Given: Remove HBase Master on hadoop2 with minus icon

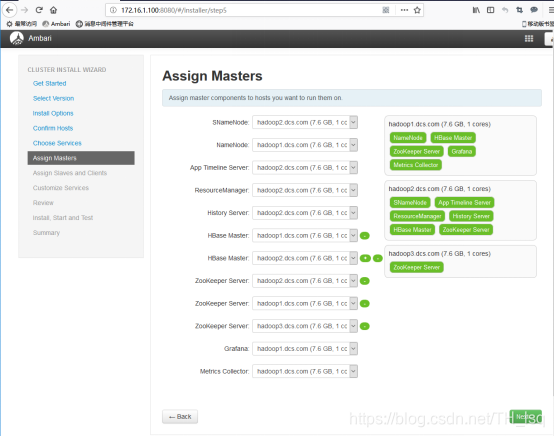Looking at the screenshot, I should 378,258.
